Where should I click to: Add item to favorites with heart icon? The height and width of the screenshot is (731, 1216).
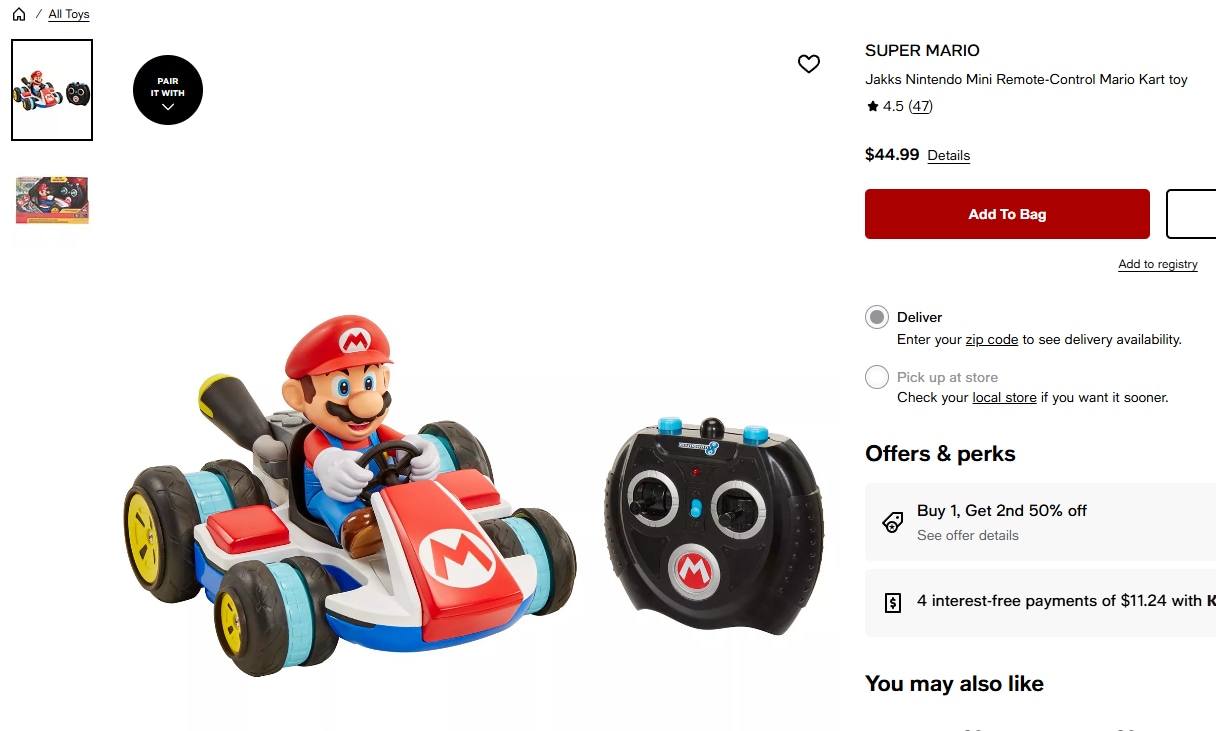809,64
